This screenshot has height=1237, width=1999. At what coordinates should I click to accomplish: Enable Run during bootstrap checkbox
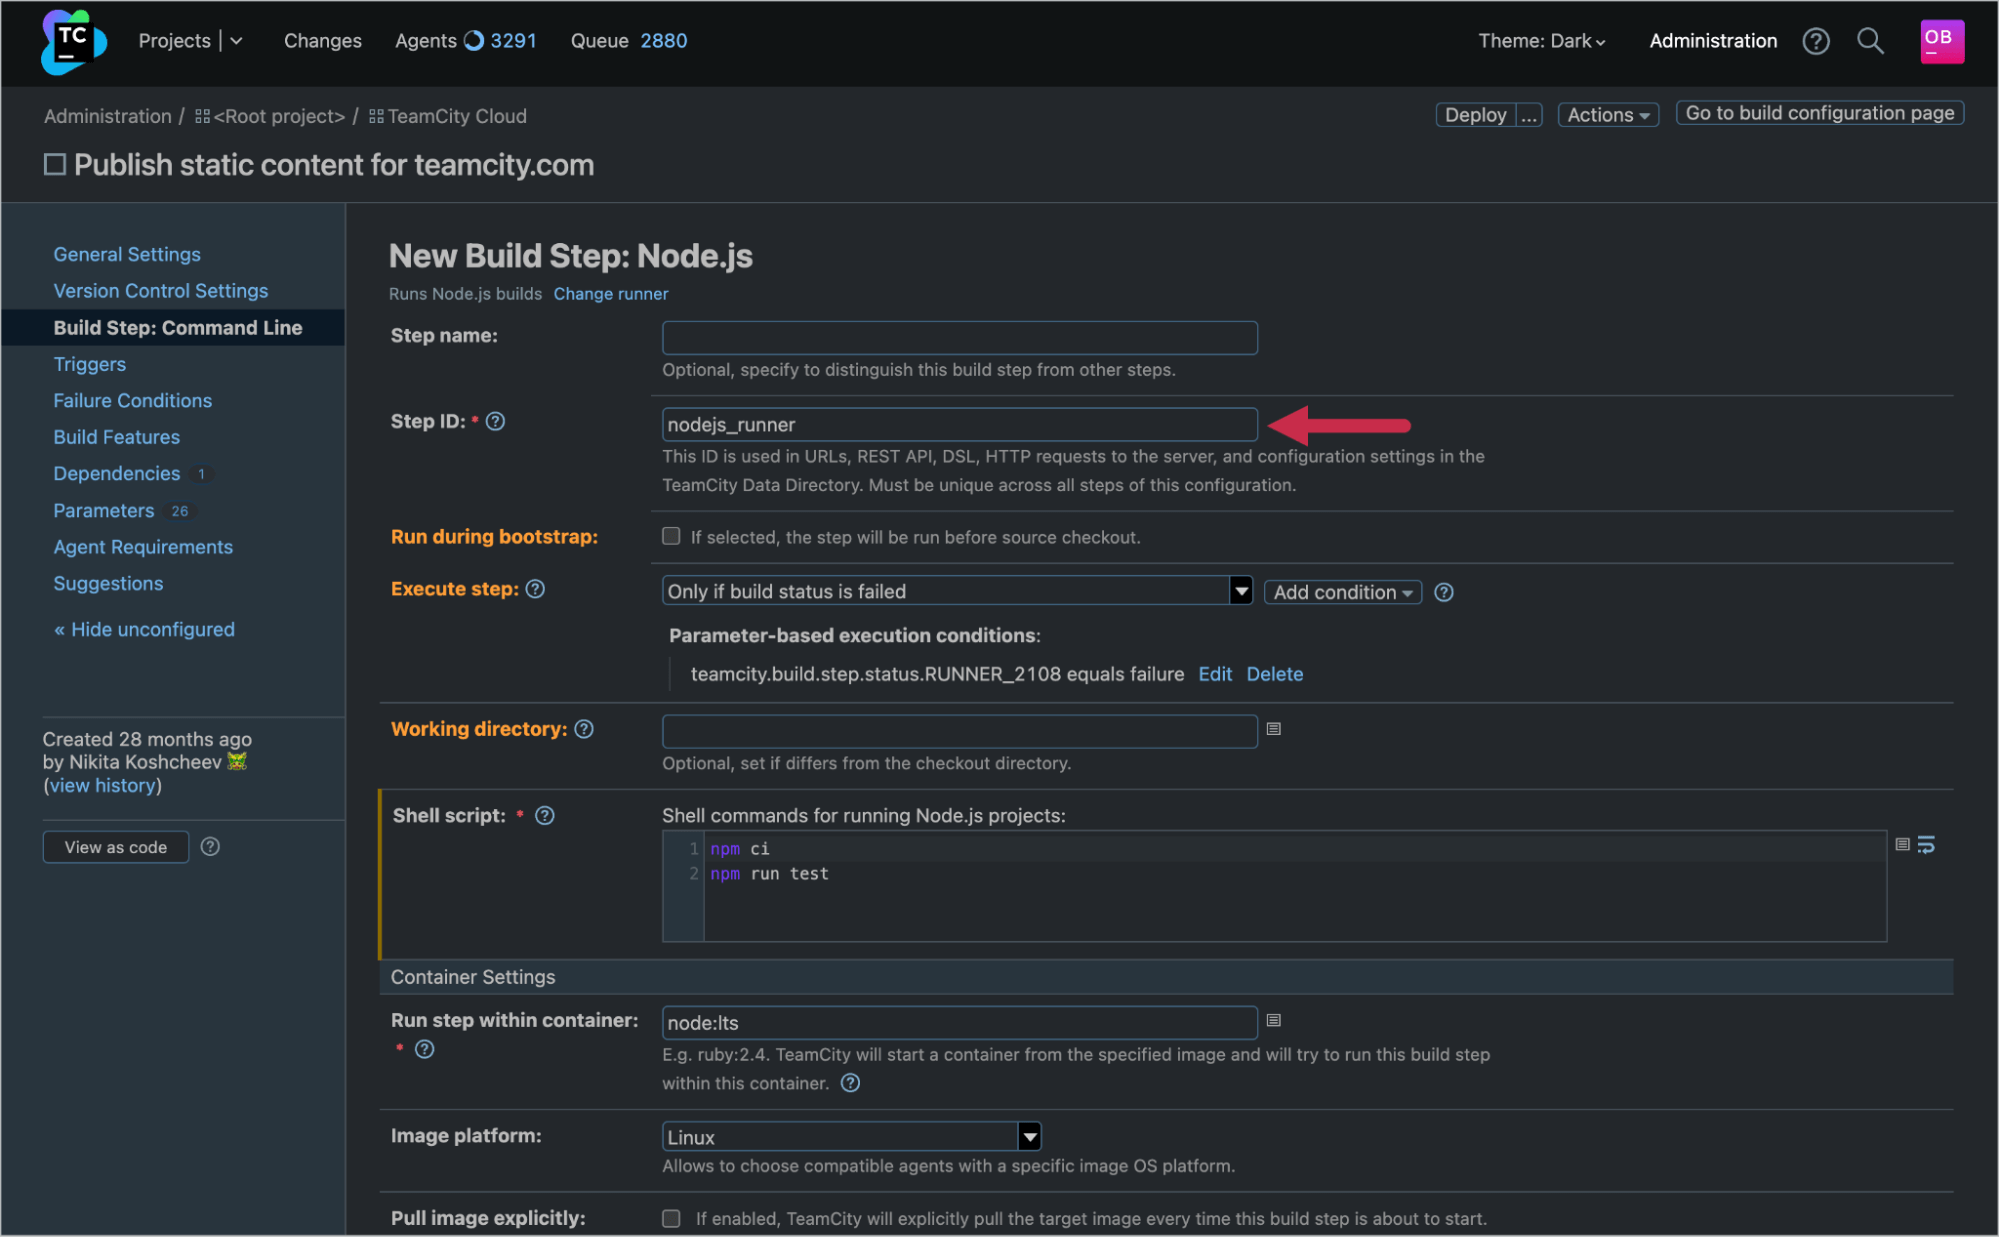click(x=671, y=537)
